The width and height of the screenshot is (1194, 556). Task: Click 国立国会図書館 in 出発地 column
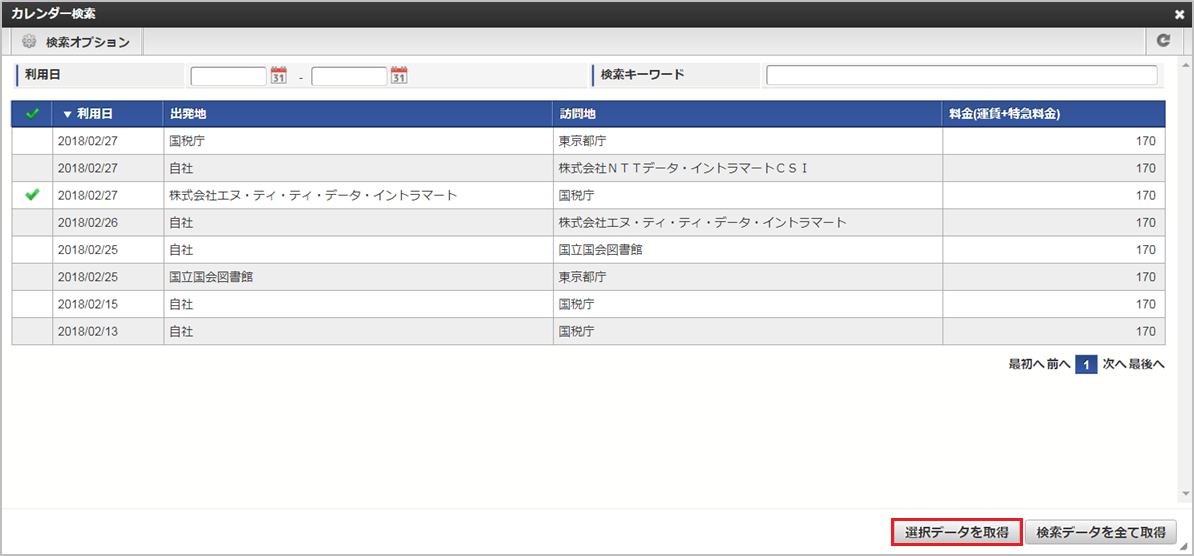210,277
